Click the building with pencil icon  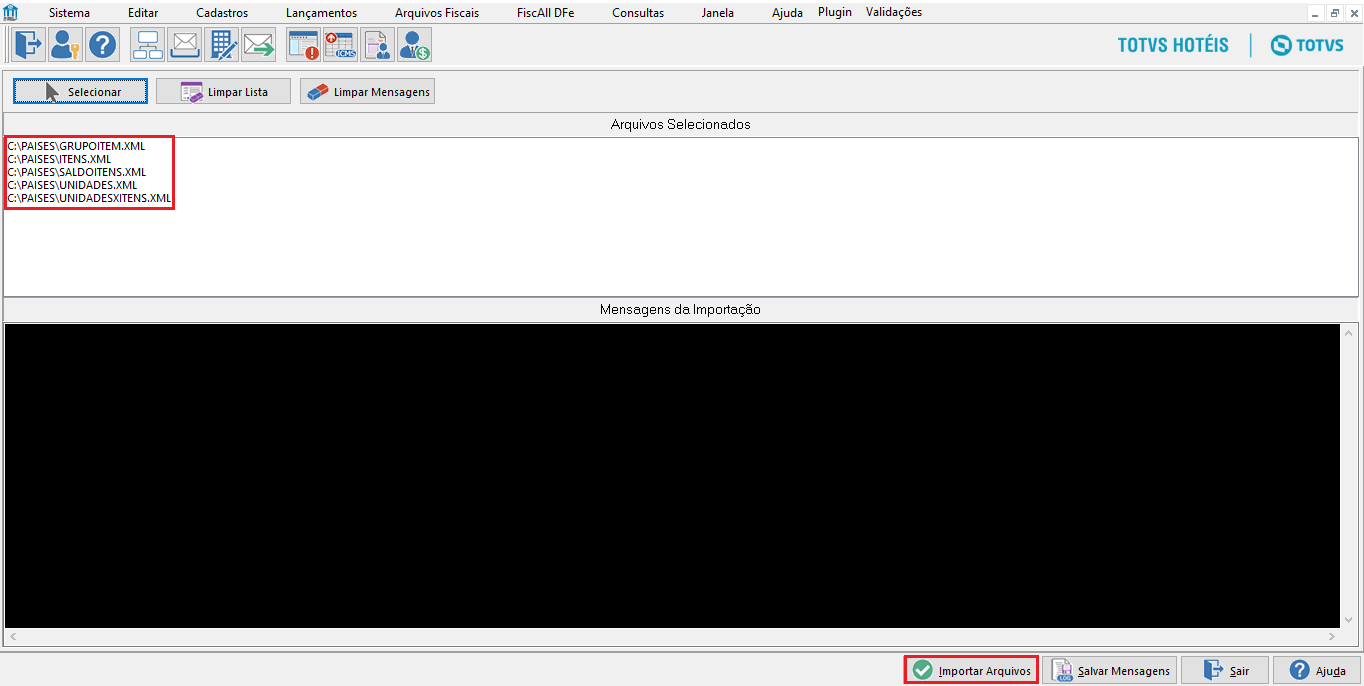coord(221,44)
